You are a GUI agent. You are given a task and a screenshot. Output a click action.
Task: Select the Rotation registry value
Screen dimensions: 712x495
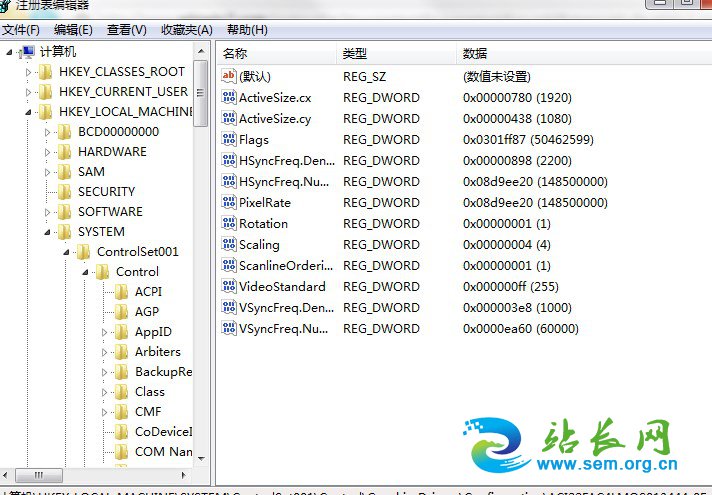point(263,224)
